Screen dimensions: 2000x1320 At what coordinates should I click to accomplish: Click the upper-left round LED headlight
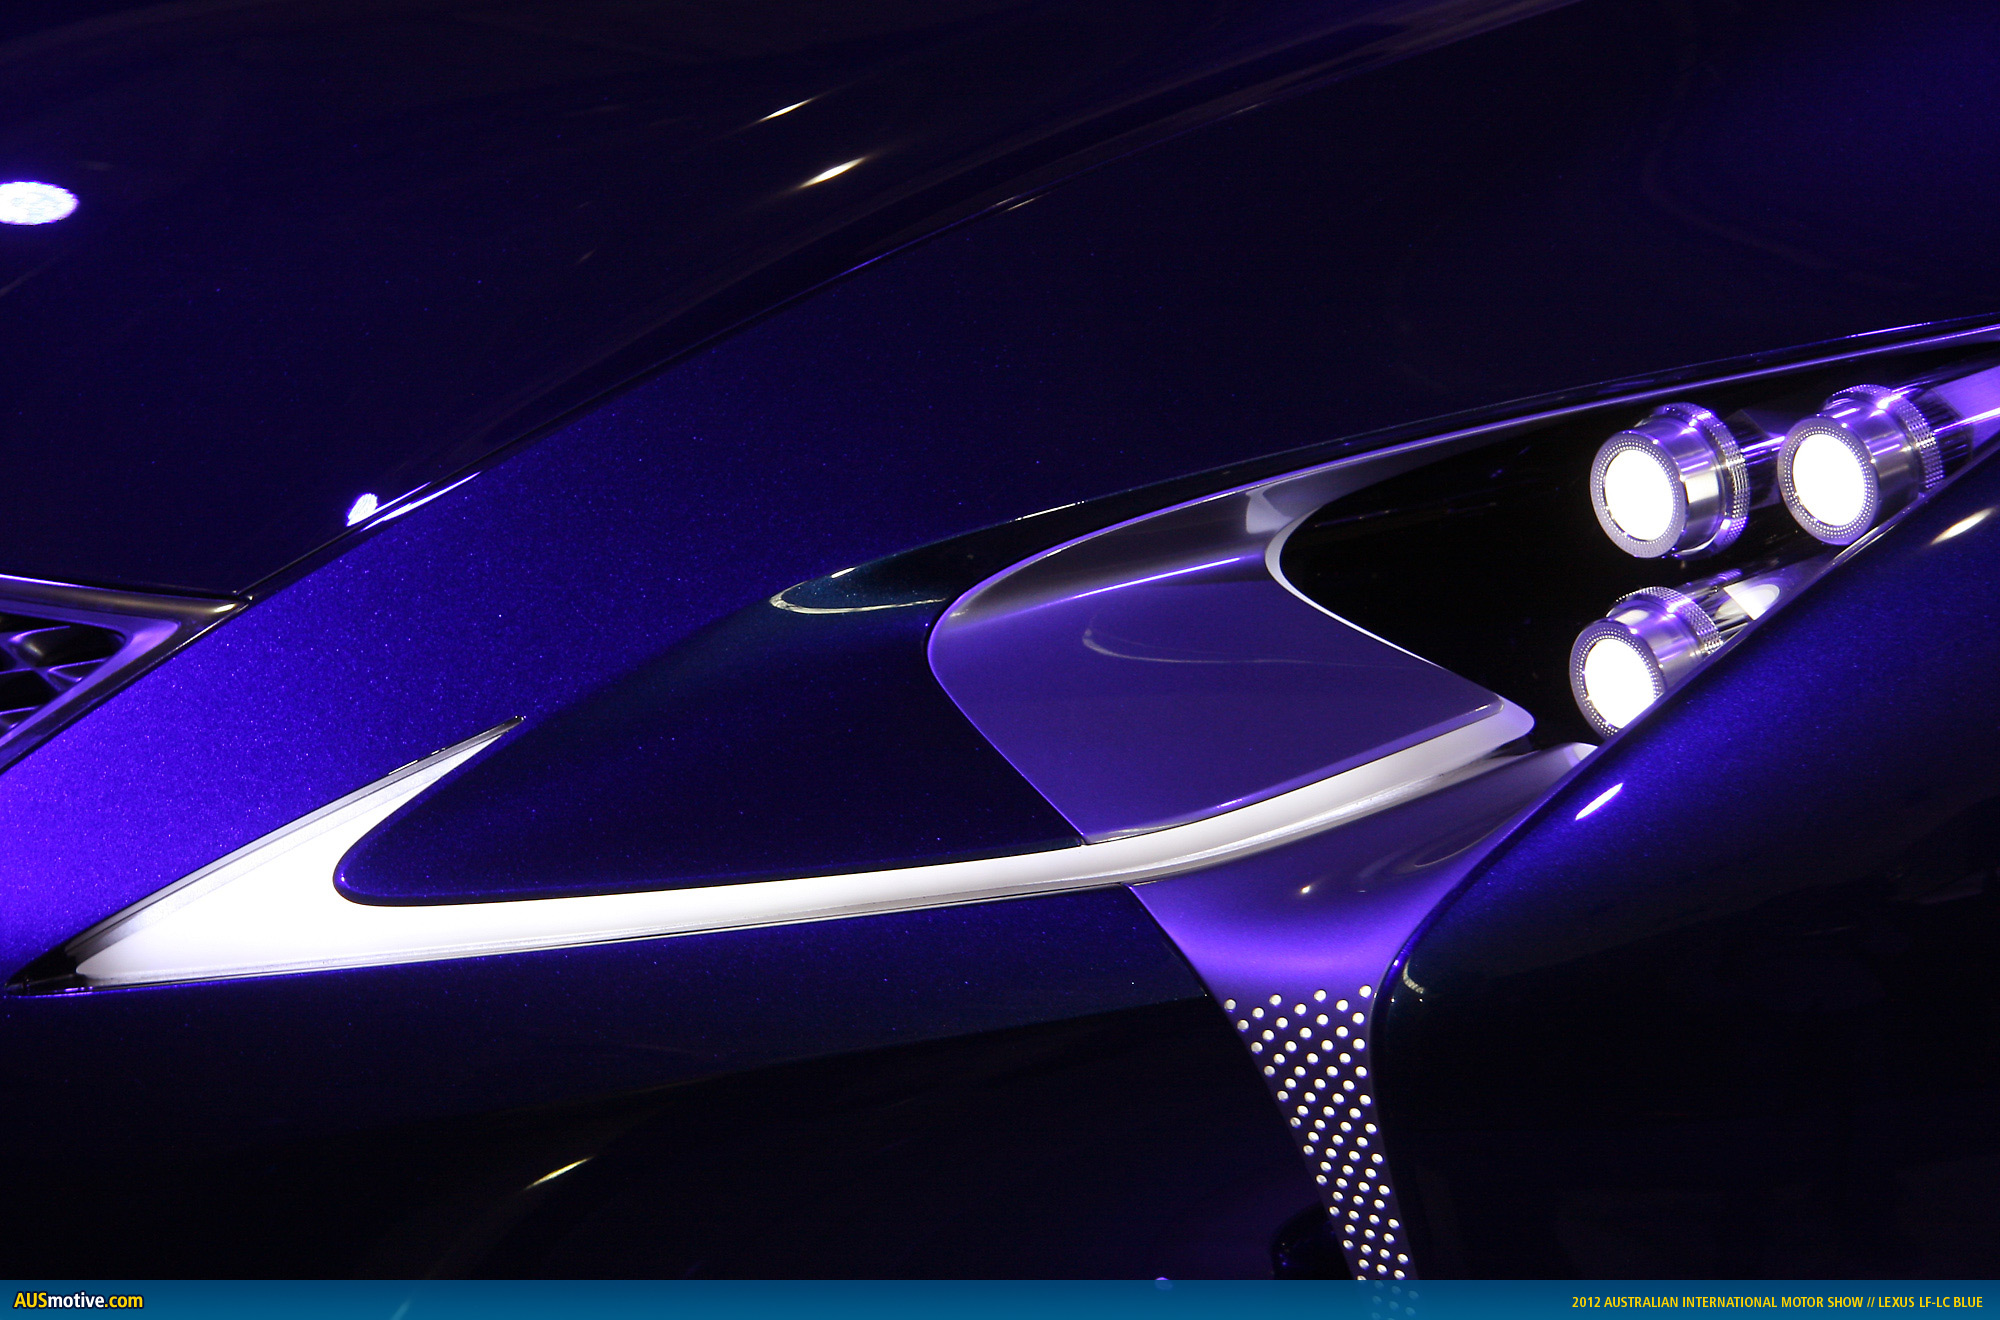pyautogui.click(x=1637, y=493)
